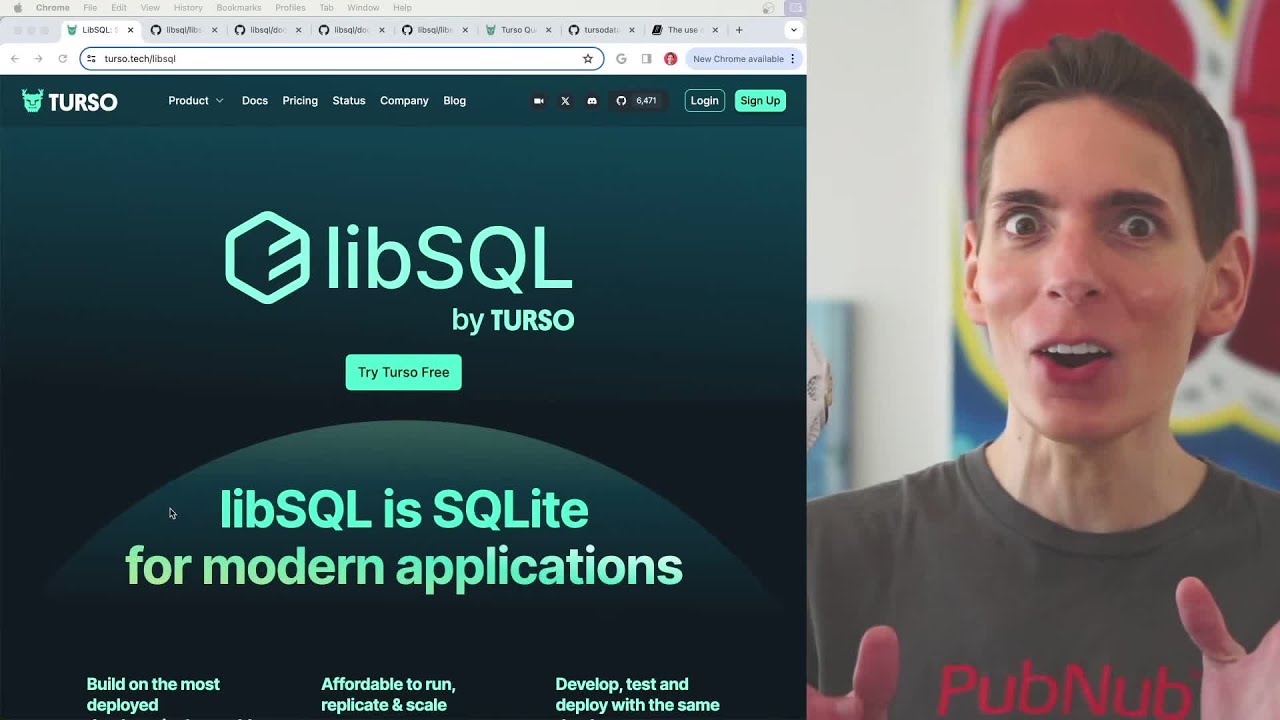Toggle the Chrome side panel icon
This screenshot has width=1280, height=720.
[x=646, y=59]
